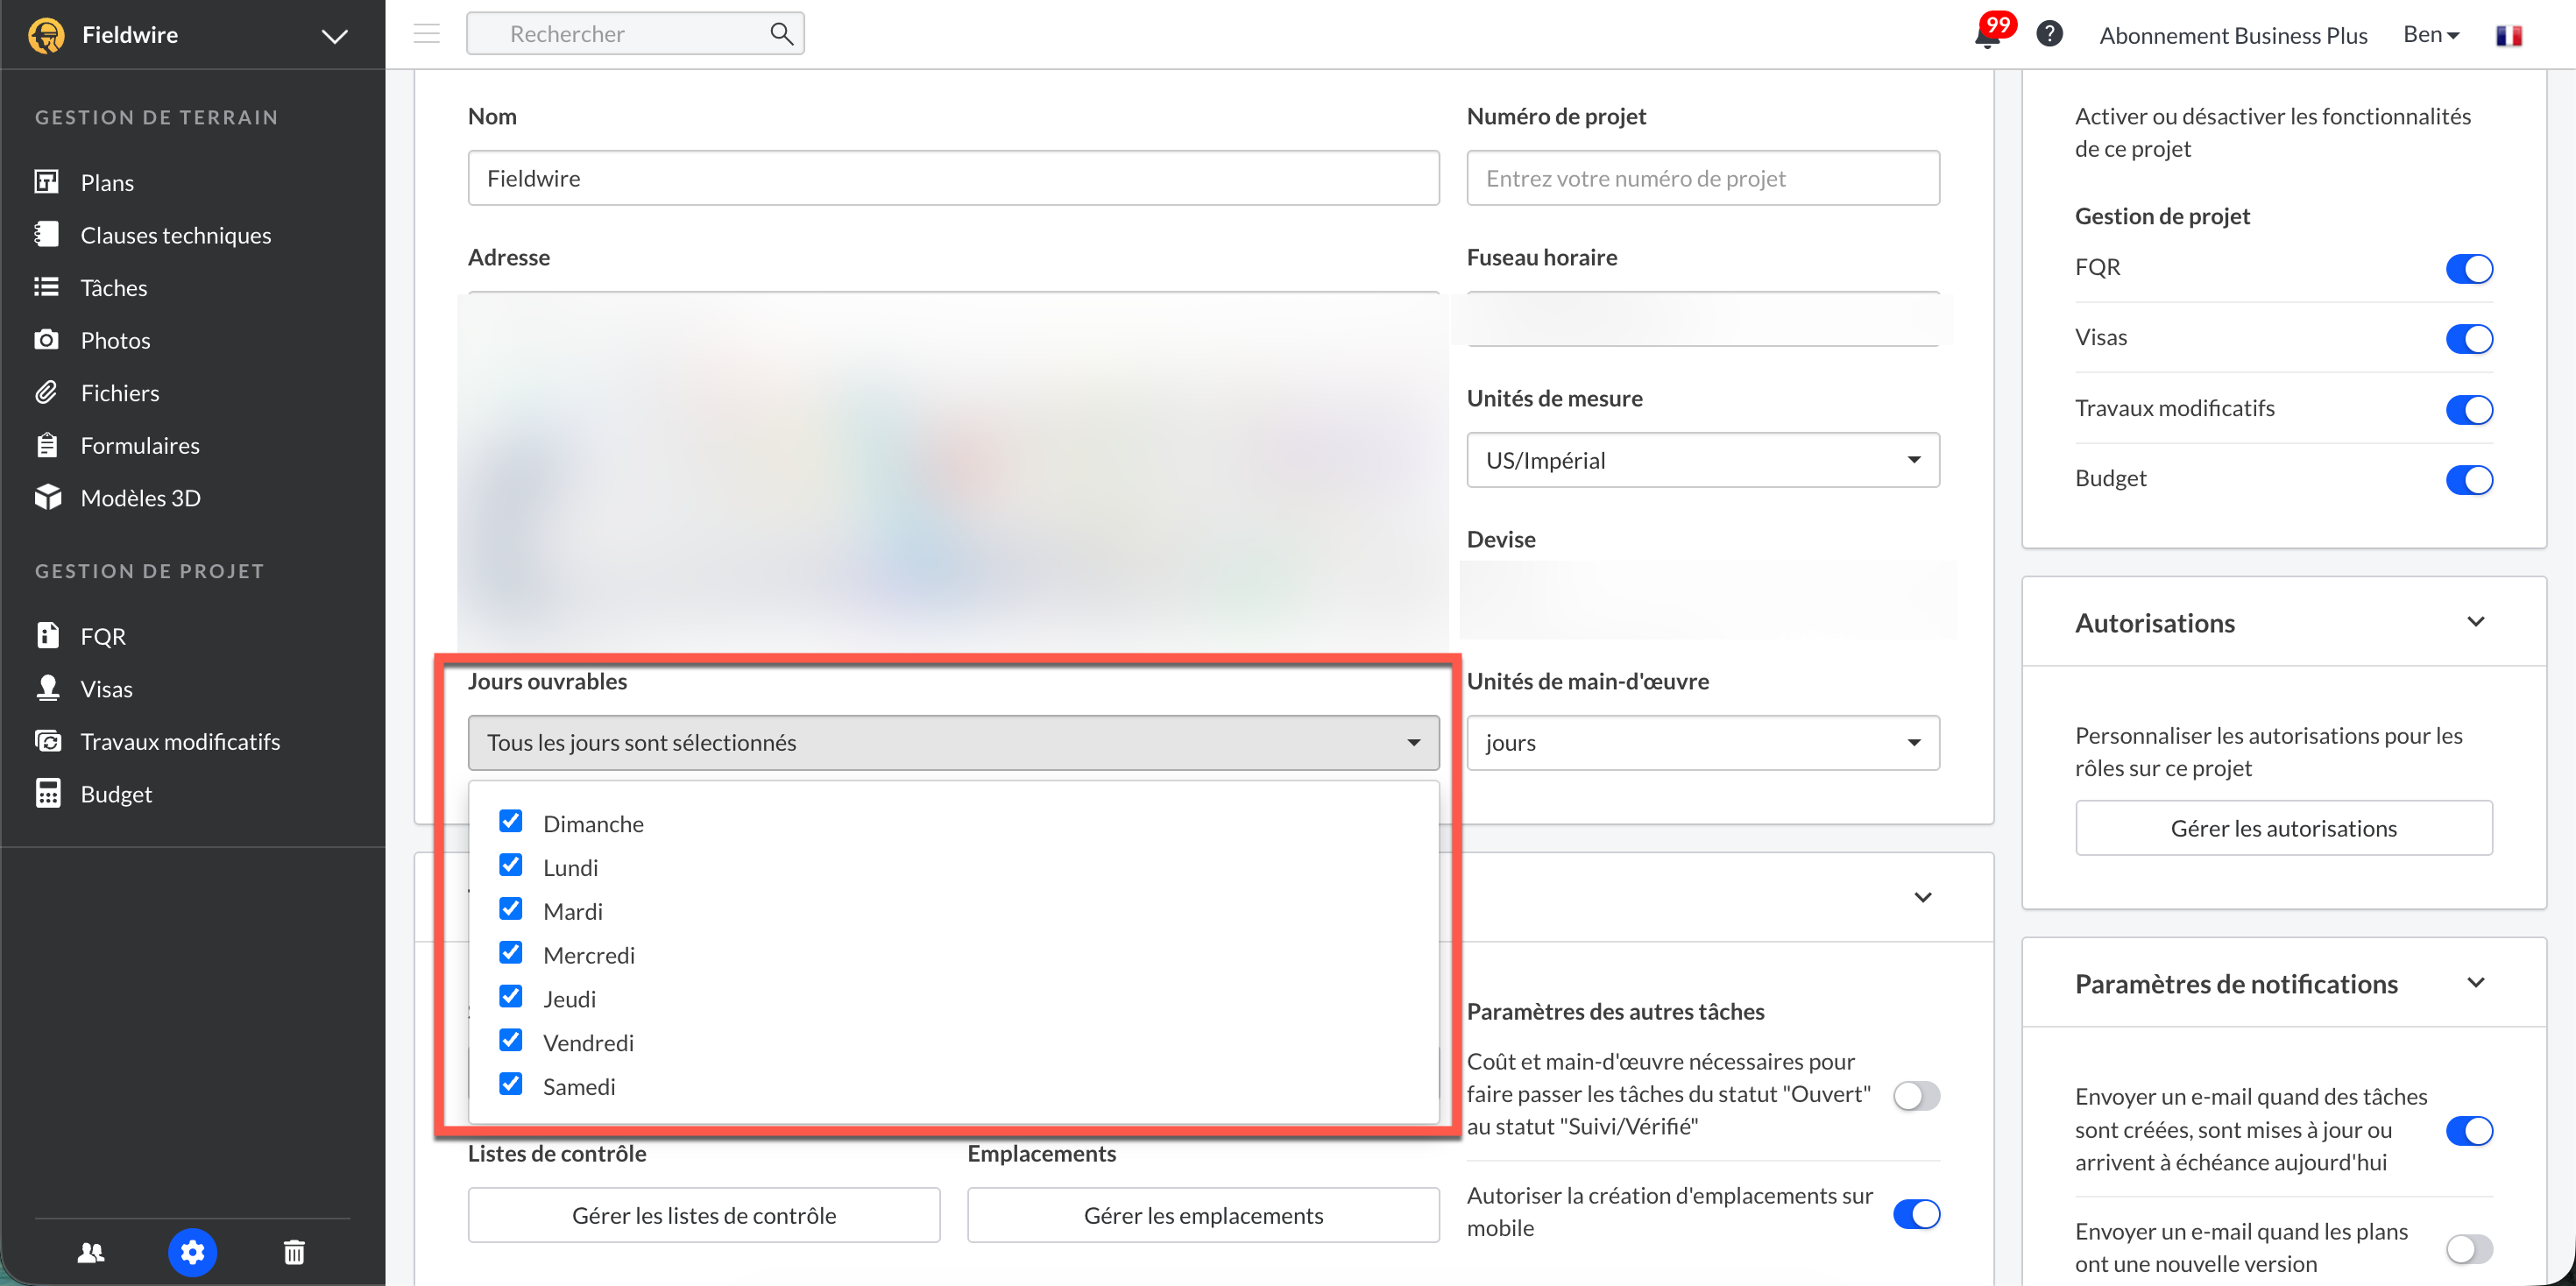Uncheck the Samedi checkbox
The width and height of the screenshot is (2576, 1286).
pyautogui.click(x=510, y=1084)
